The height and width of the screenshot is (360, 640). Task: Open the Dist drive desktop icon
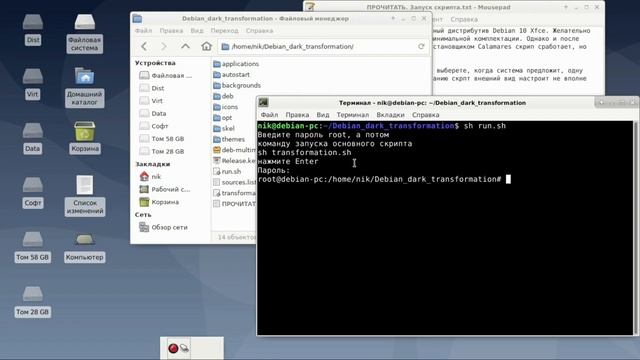point(33,29)
